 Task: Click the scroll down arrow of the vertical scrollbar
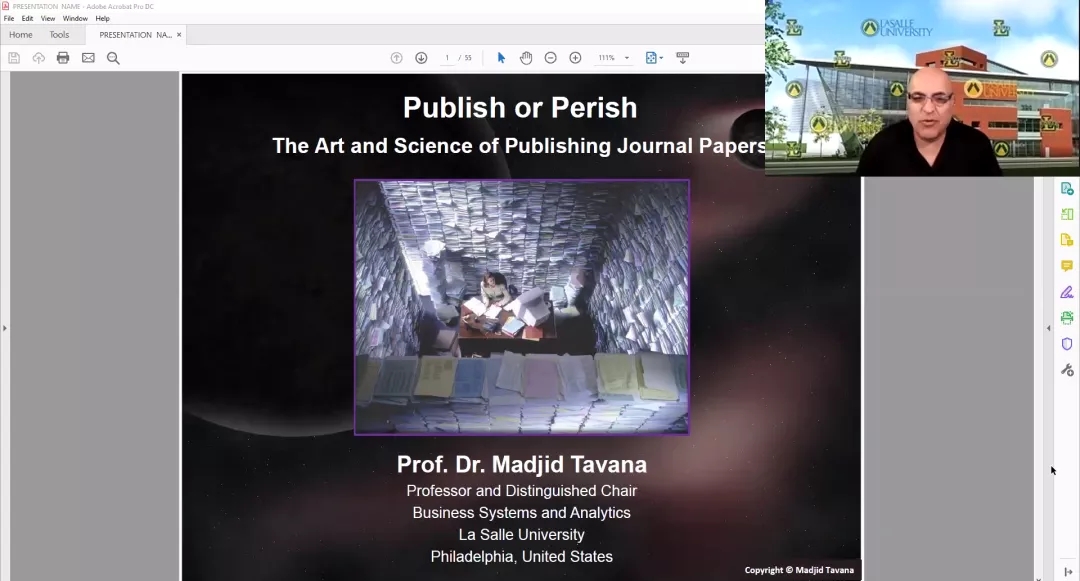tap(1039, 578)
